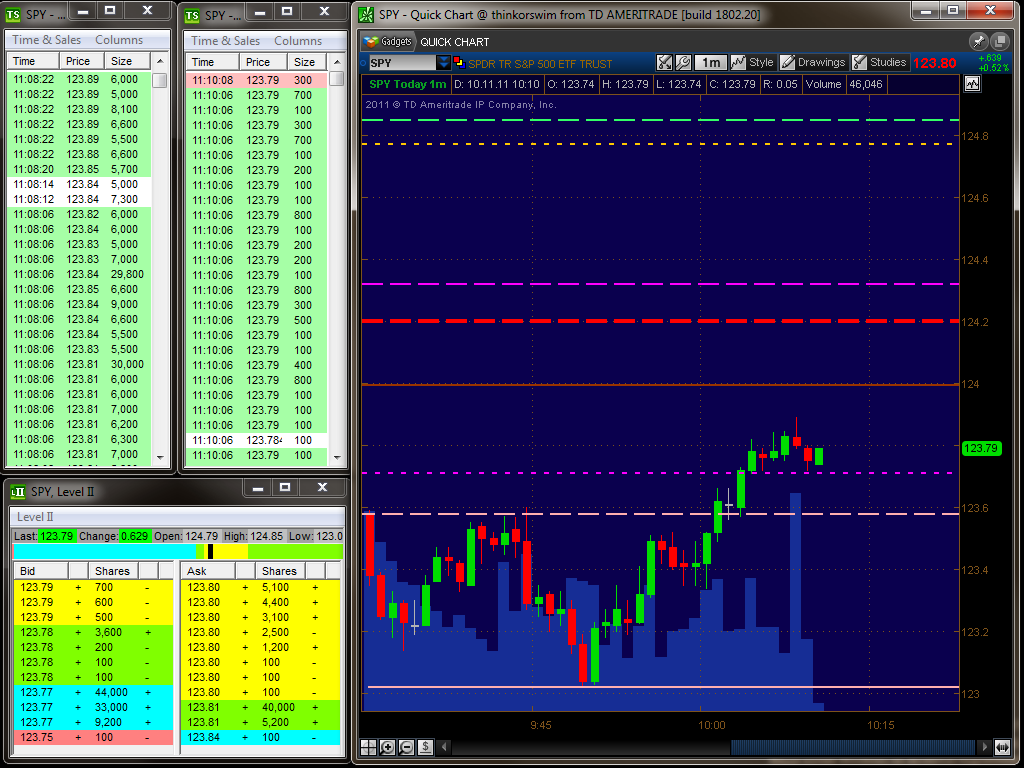1024x768 pixels.
Task: Click the LII icon in Level II window title
Action: click(x=18, y=492)
